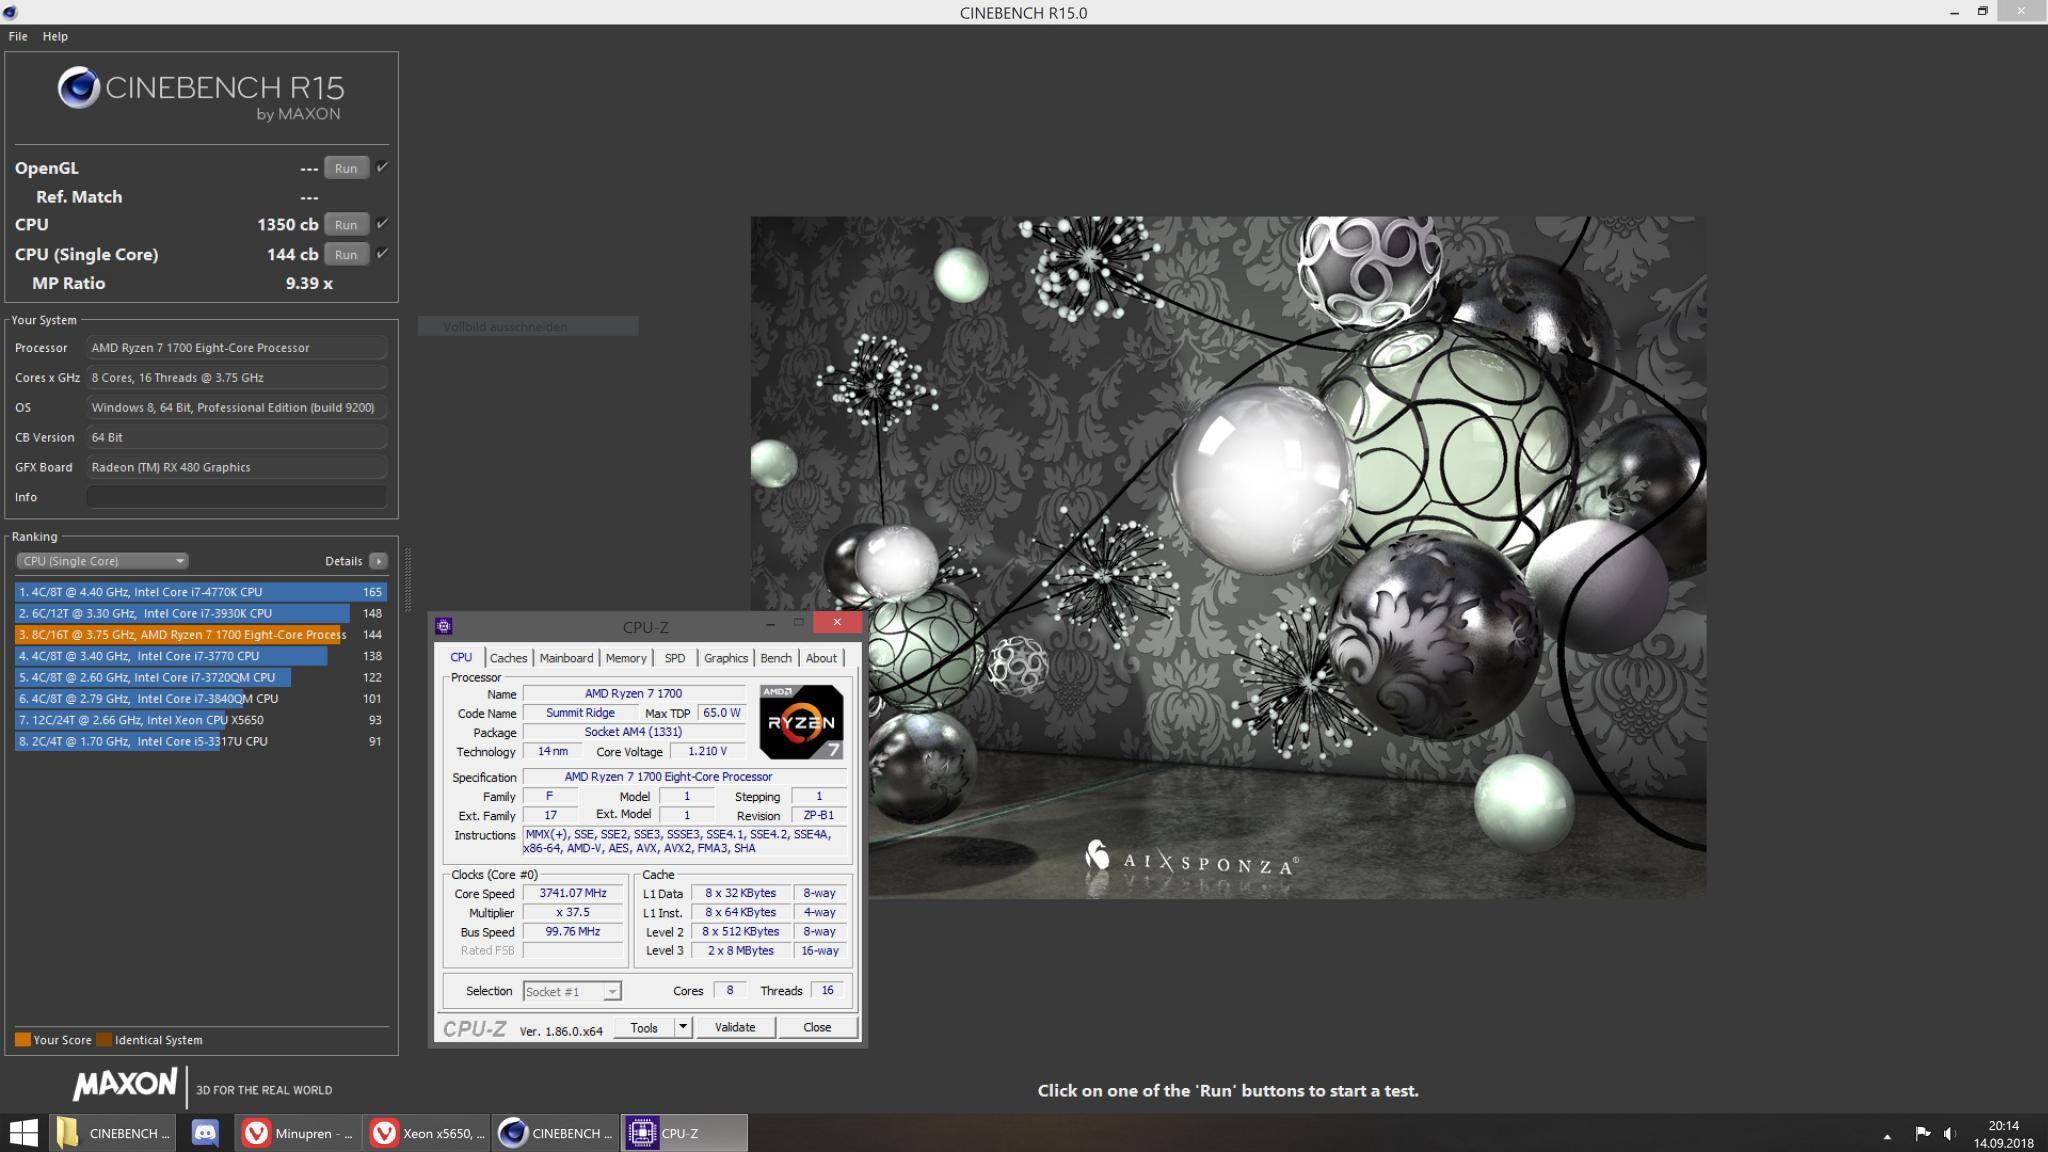Click the Discord icon in taskbar
This screenshot has height=1152, width=2048.
pos(205,1133)
